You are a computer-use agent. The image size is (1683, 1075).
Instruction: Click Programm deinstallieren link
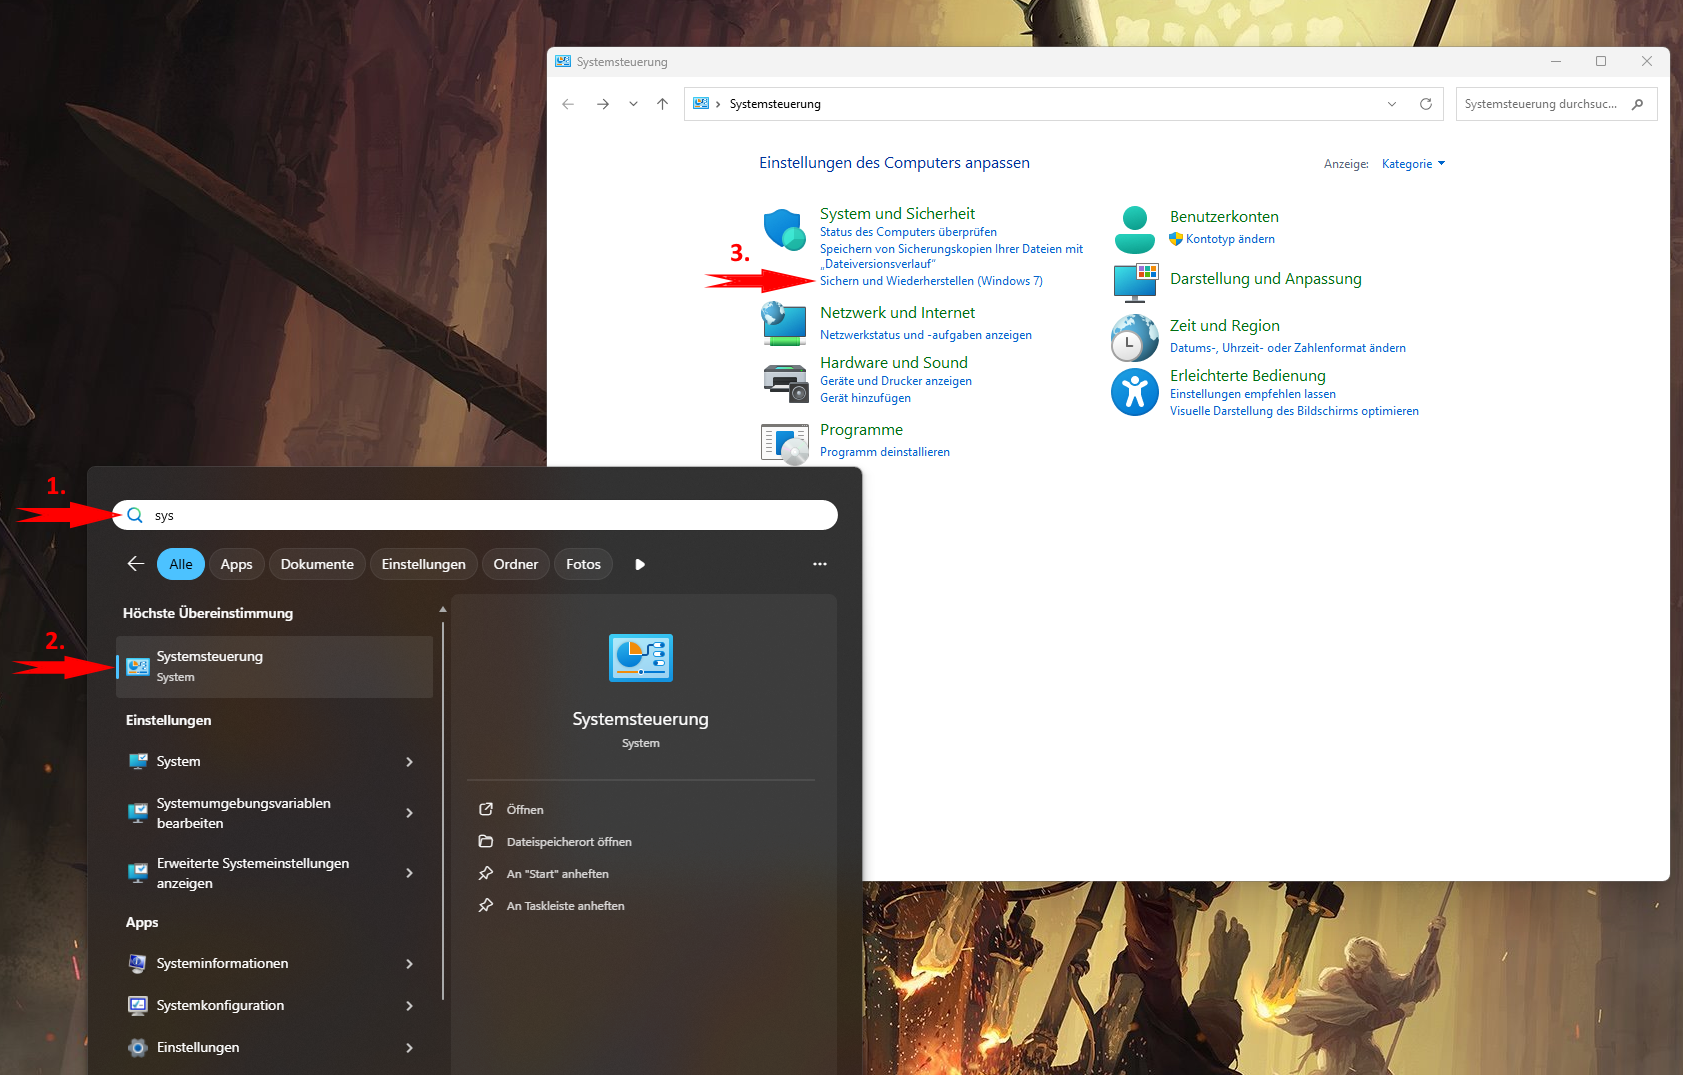(885, 452)
